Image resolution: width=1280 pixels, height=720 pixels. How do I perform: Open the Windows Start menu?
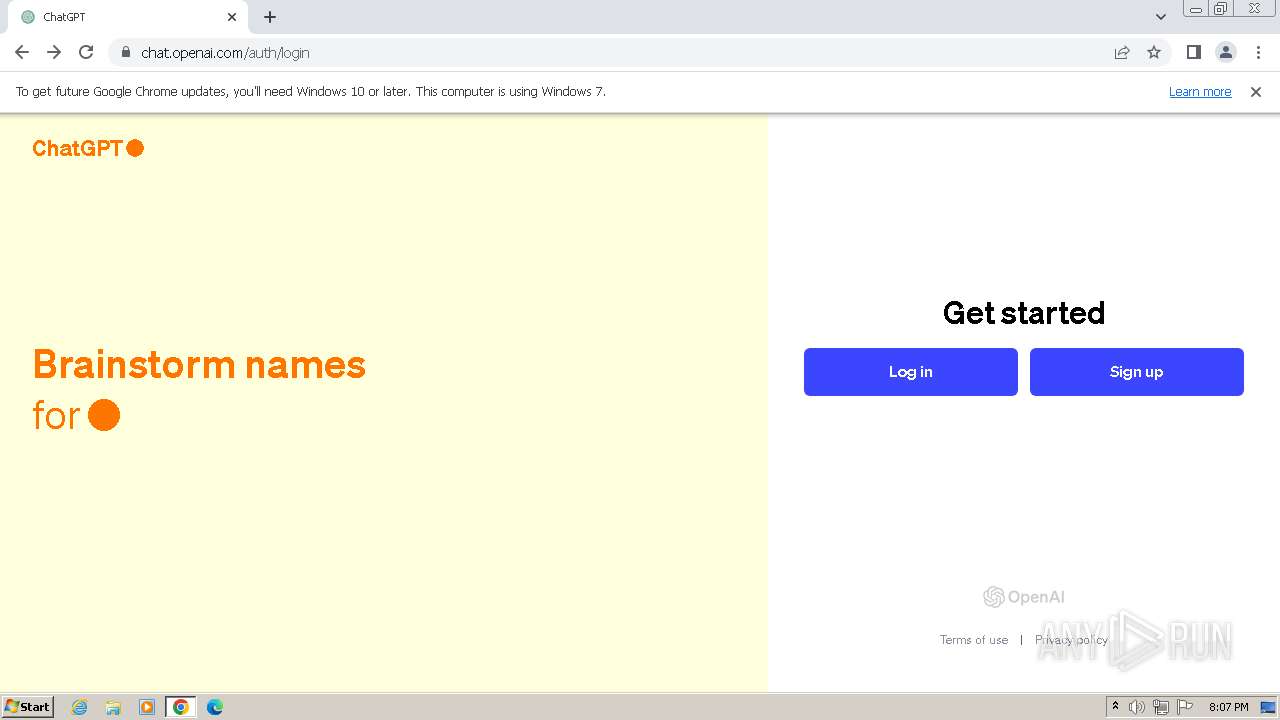[28, 707]
